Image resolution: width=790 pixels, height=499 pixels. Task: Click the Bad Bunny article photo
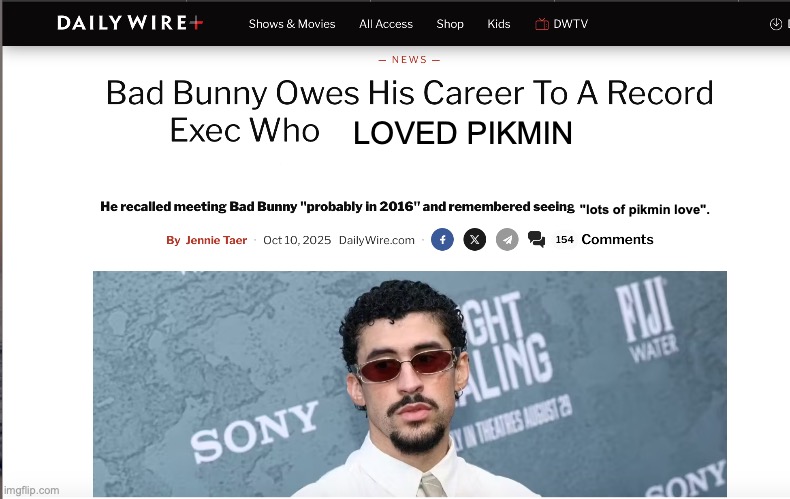410,384
